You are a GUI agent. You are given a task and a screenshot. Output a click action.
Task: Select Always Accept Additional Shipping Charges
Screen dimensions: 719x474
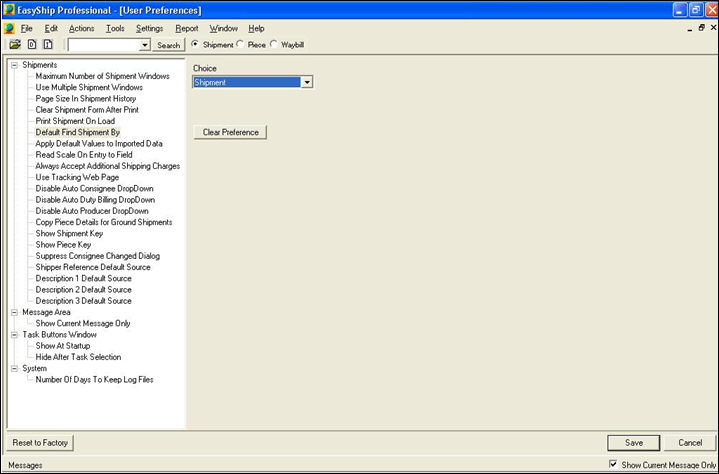108,166
